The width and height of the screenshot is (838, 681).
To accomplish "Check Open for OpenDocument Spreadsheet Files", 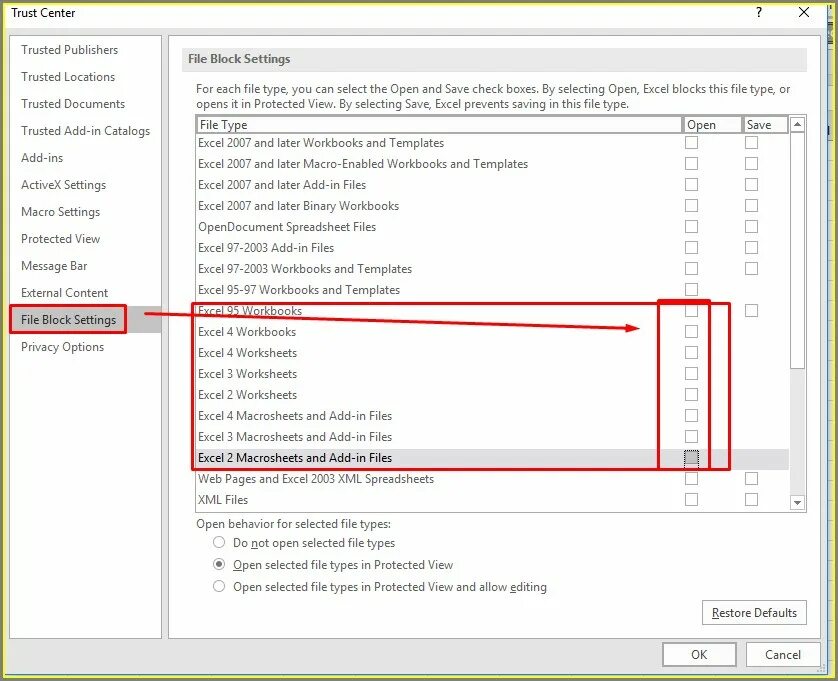I will point(691,227).
